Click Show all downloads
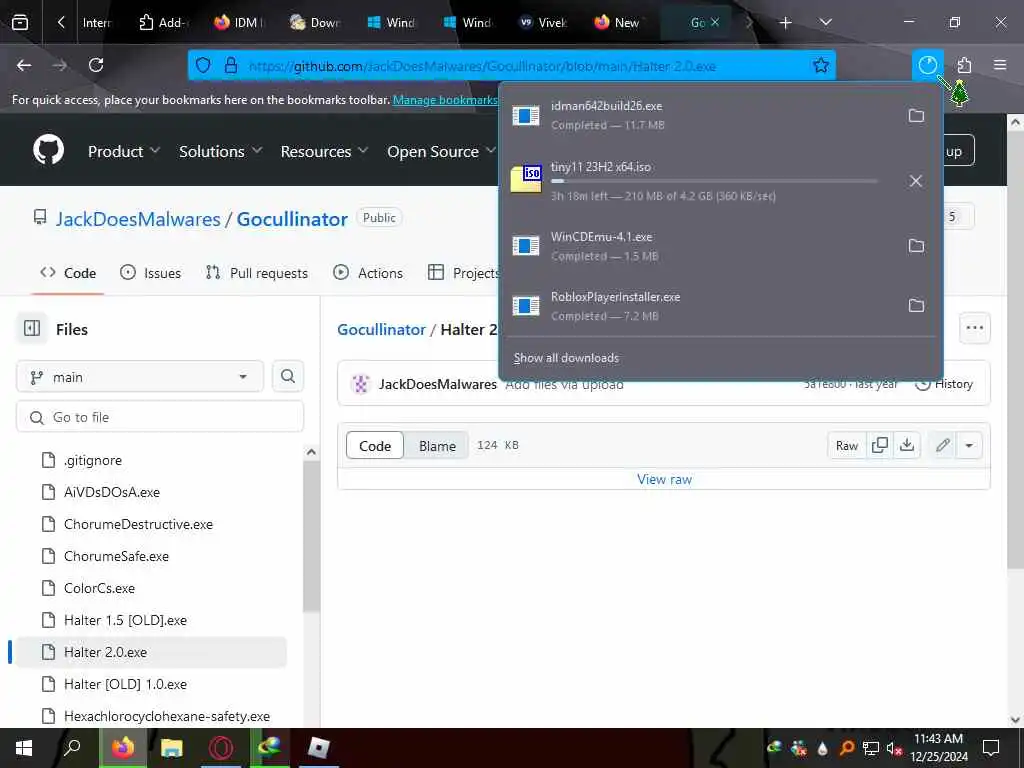The image size is (1024, 768). click(566, 358)
